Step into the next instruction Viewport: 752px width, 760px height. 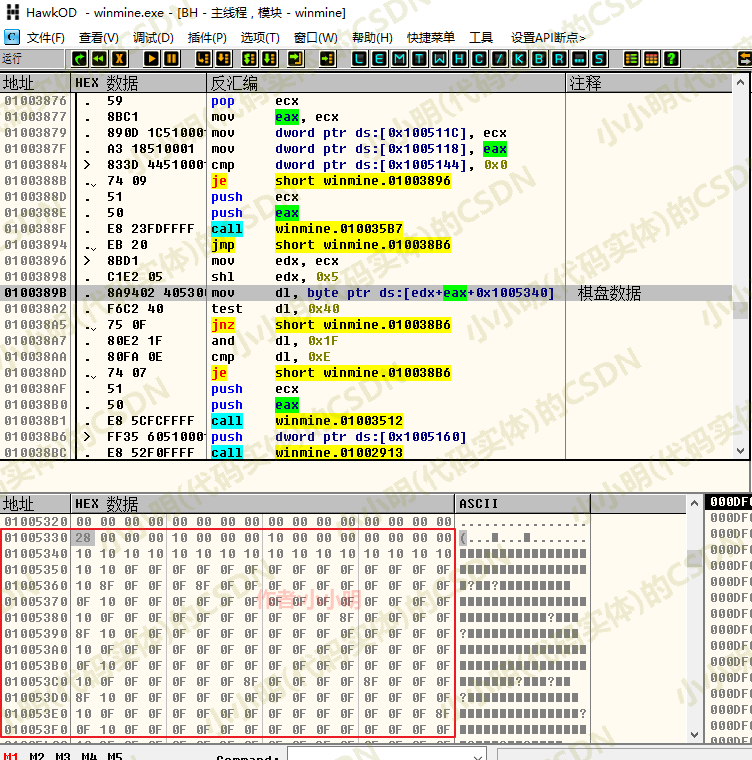(x=204, y=59)
